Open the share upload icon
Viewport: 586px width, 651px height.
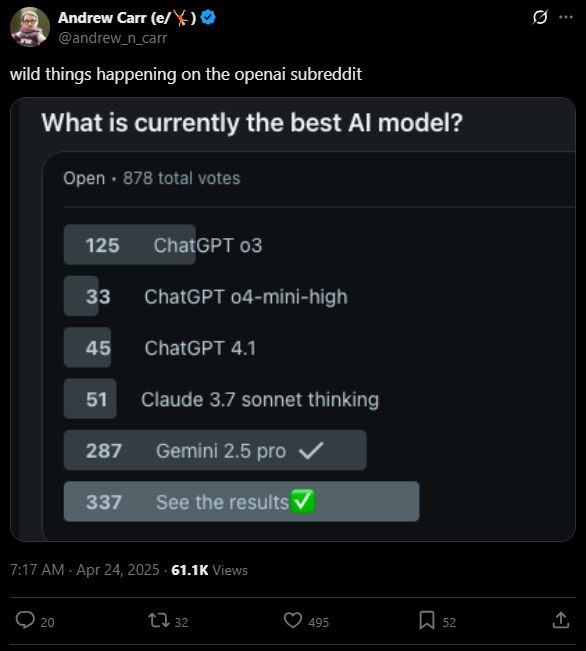click(561, 620)
